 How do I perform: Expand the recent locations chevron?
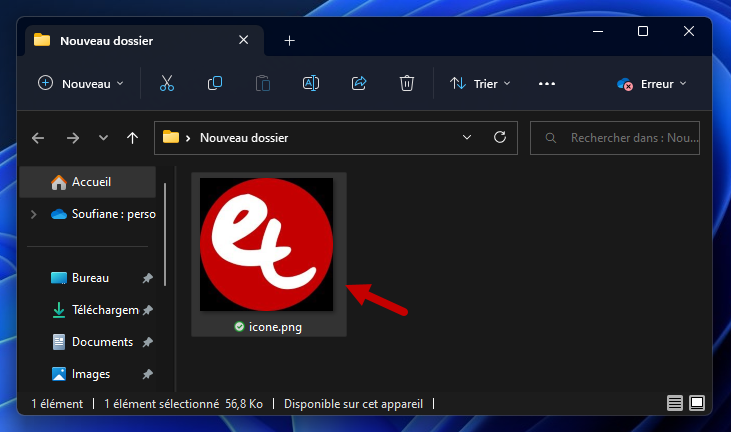point(103,138)
